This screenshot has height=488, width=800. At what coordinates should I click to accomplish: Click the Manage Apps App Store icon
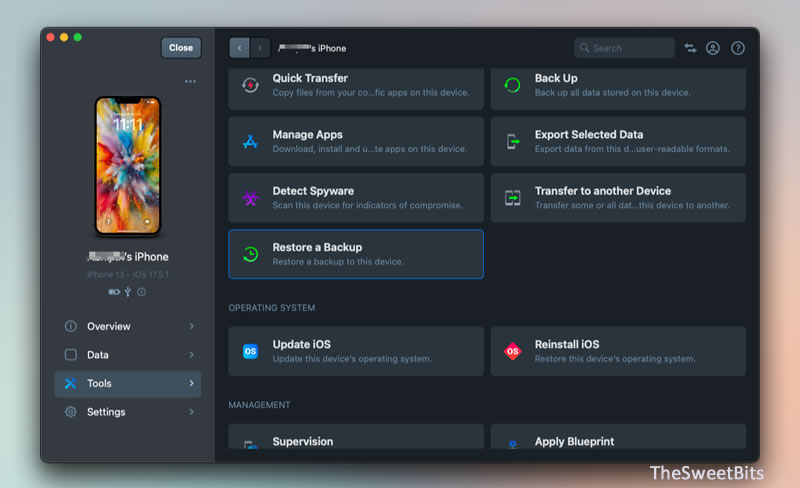[x=250, y=141]
